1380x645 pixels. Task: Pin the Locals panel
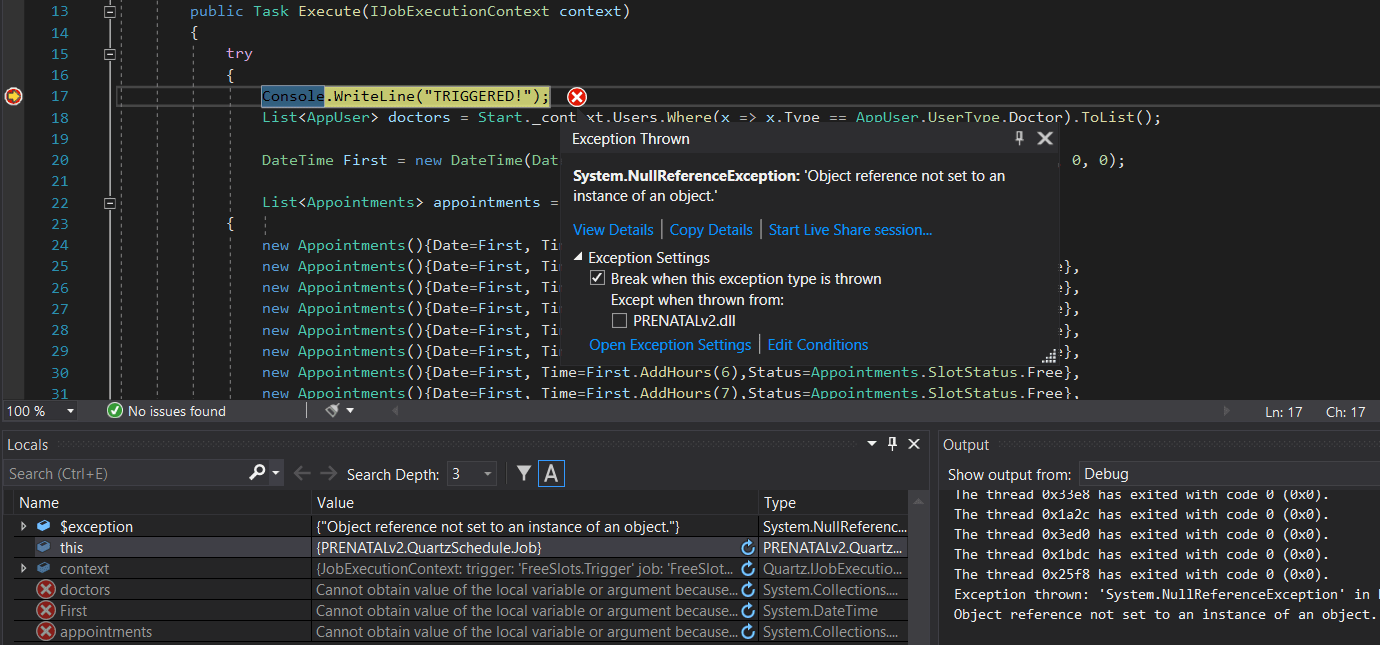tap(892, 445)
